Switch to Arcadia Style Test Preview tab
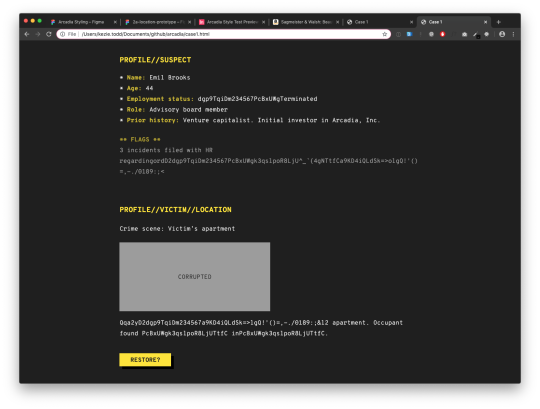 coord(231,22)
